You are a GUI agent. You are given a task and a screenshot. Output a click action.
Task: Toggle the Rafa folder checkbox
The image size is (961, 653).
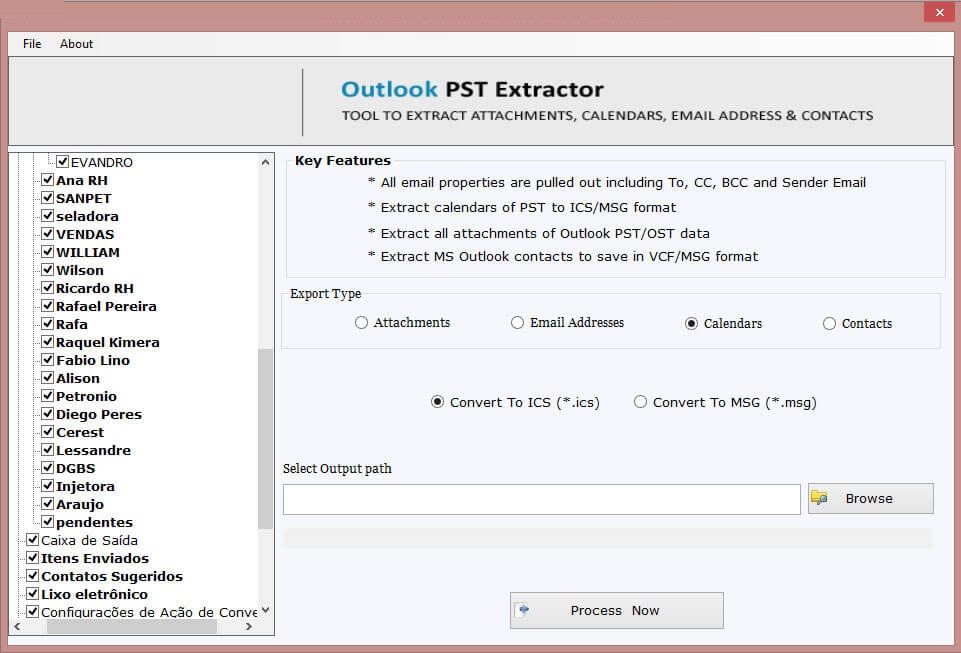tap(48, 324)
